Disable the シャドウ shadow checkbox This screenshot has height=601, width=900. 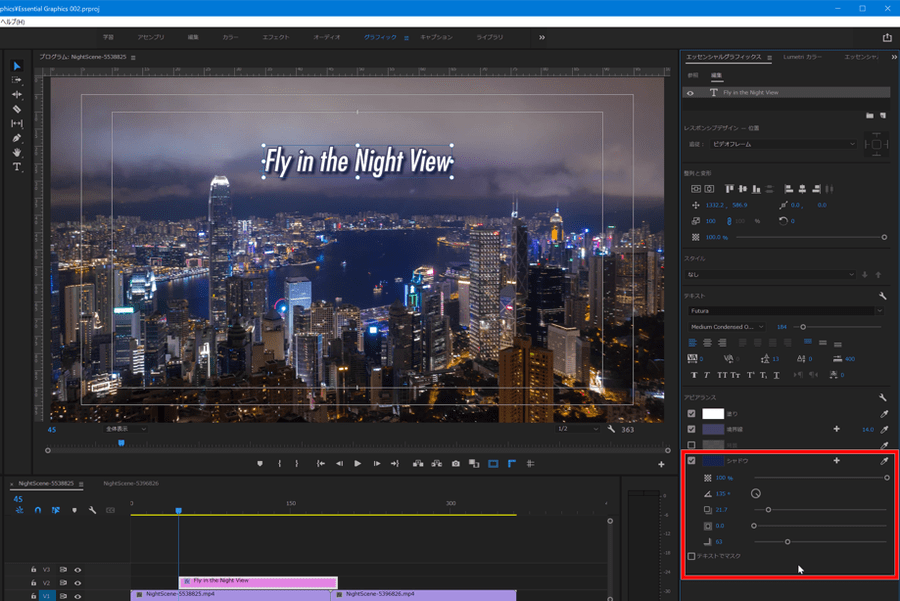691,461
